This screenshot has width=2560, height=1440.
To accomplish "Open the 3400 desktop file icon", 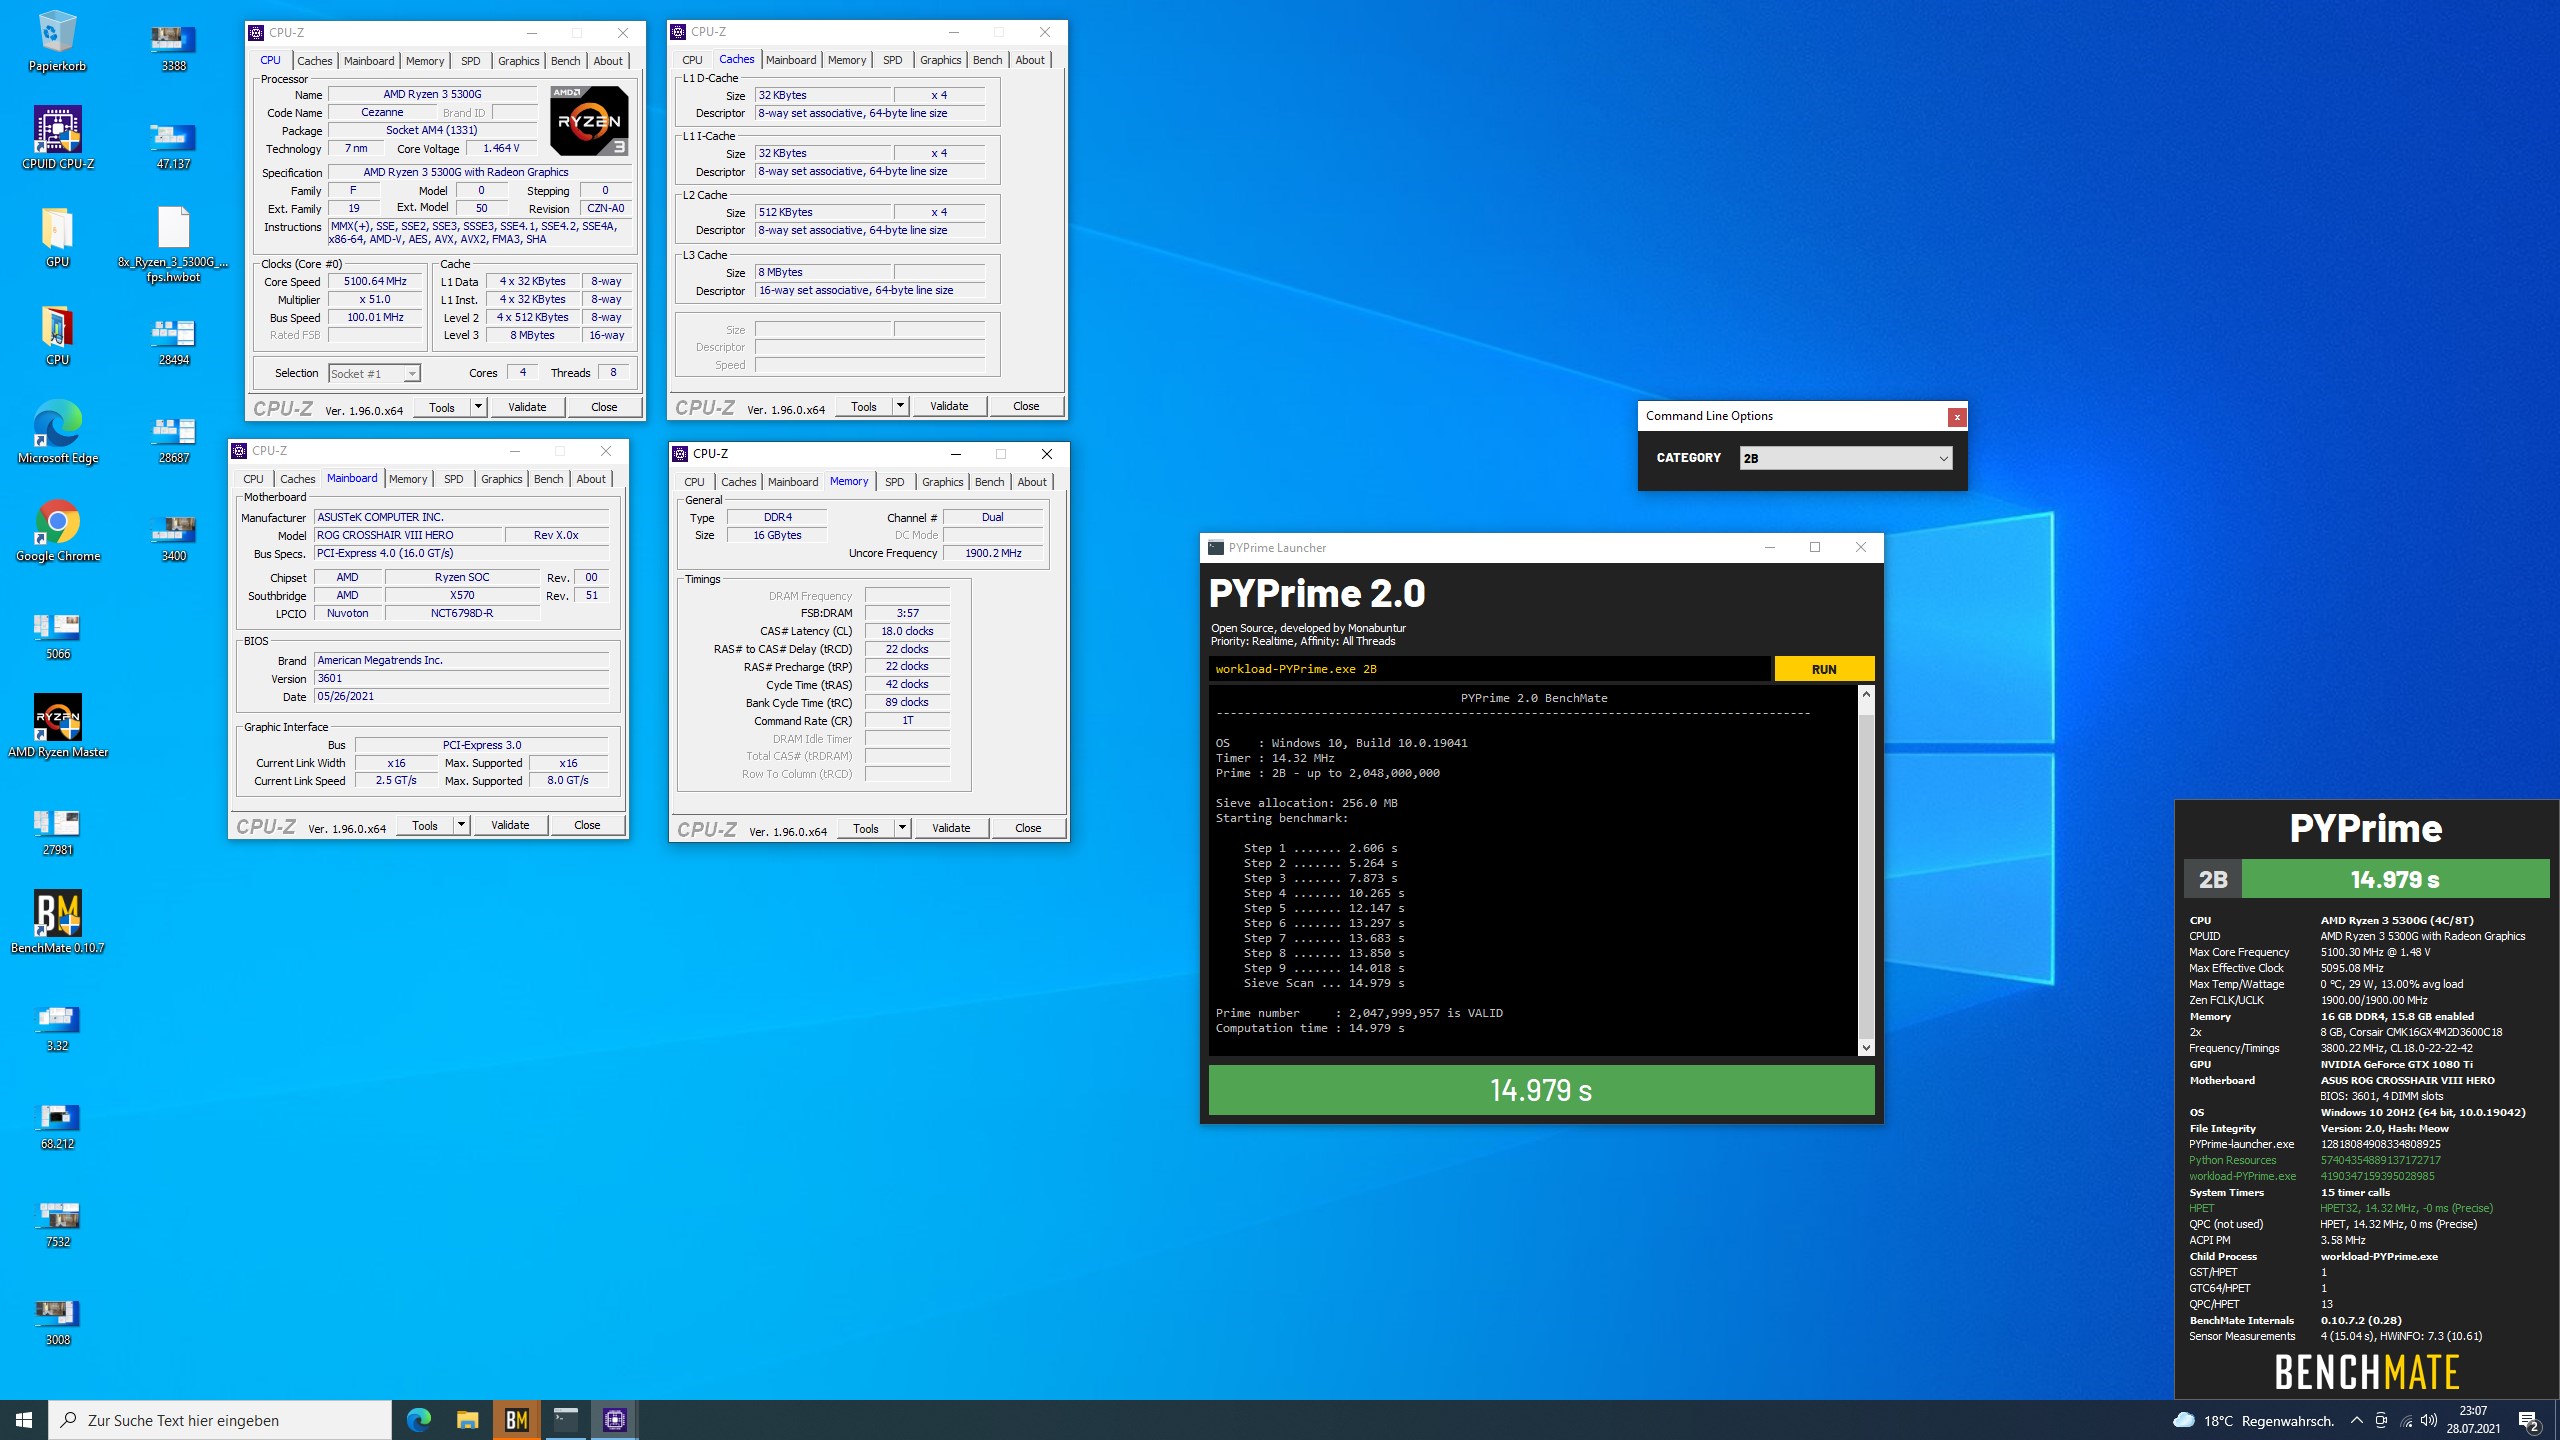I will tap(173, 537).
